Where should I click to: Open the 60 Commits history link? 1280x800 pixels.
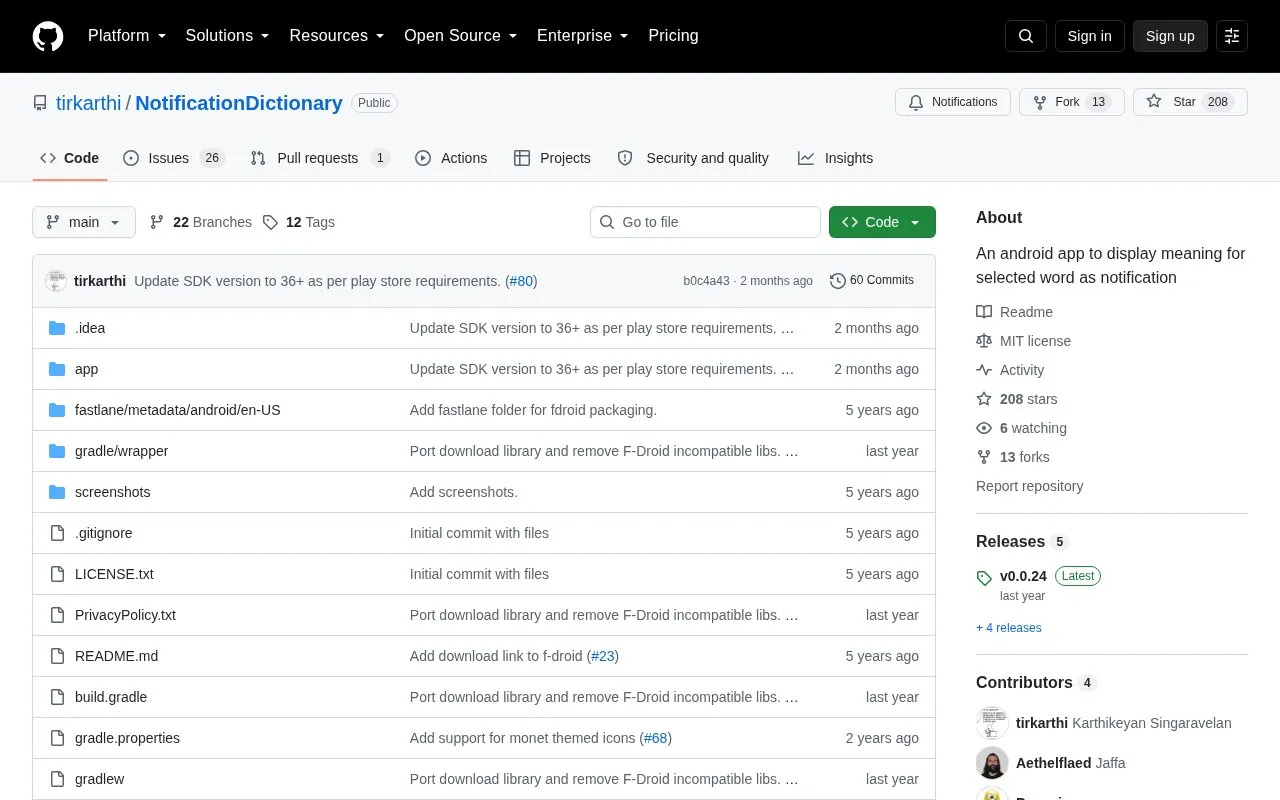point(872,281)
